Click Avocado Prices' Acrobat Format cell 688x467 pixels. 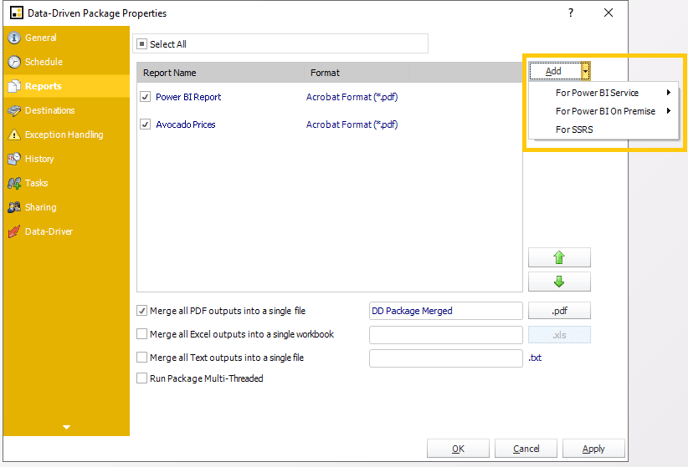[x=352, y=125]
